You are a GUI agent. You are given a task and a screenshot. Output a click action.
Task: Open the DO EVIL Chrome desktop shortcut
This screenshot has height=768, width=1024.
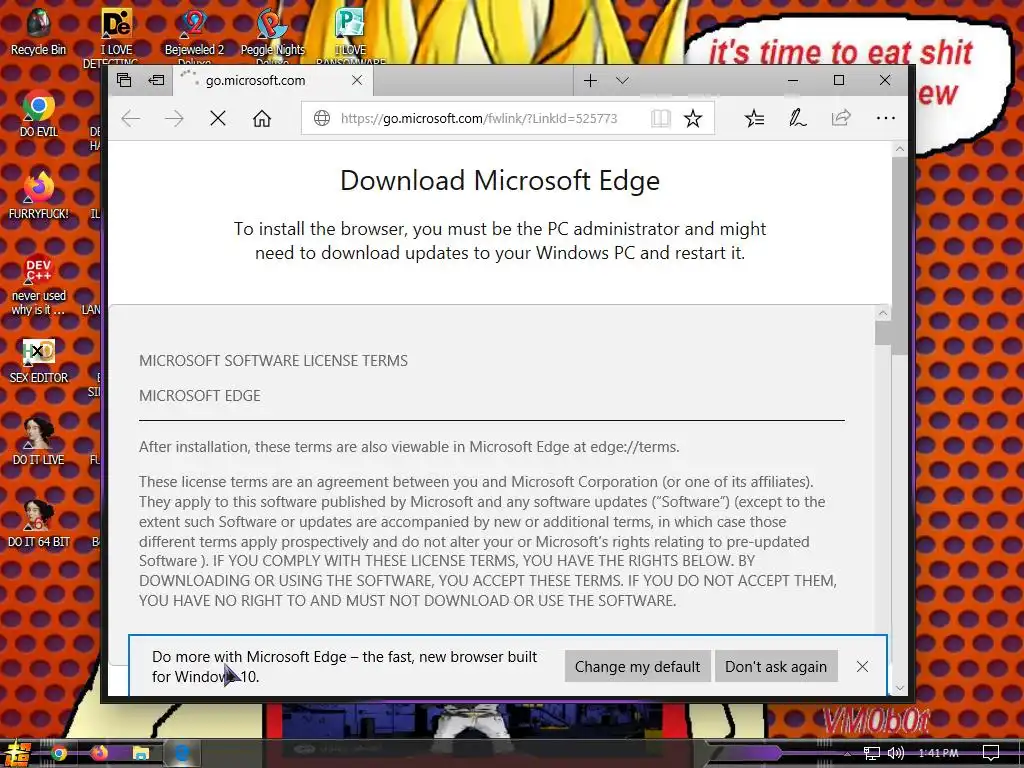[39, 113]
